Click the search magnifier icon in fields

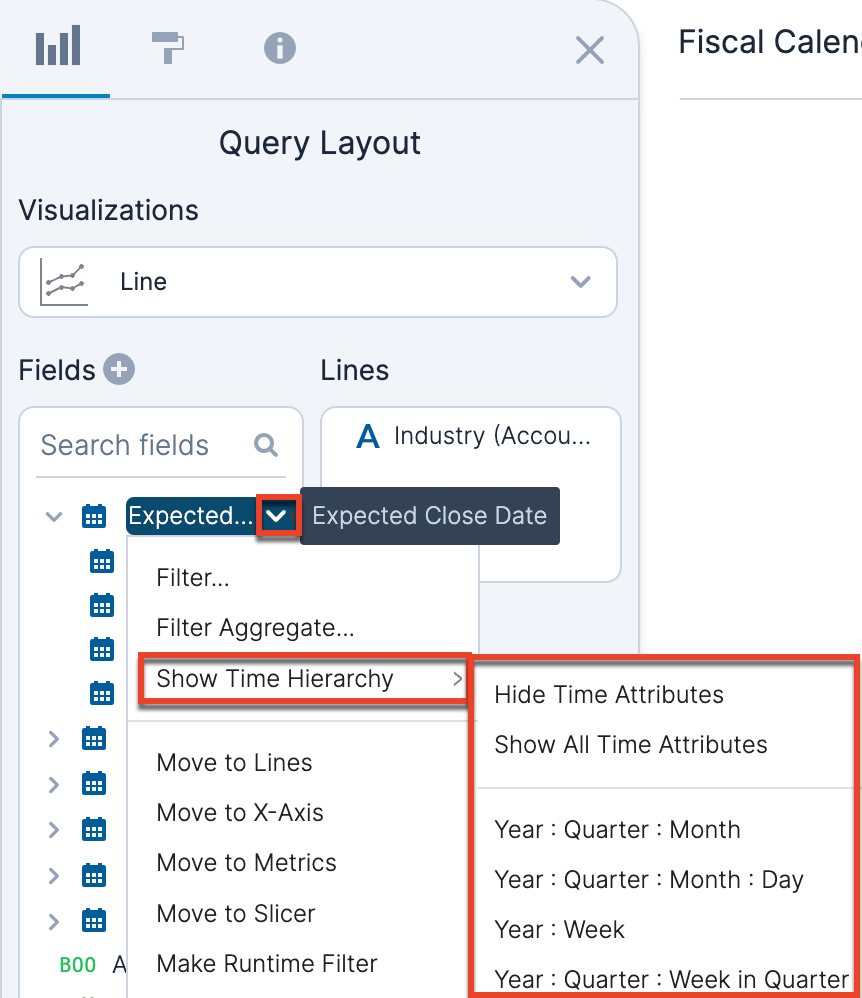point(266,445)
